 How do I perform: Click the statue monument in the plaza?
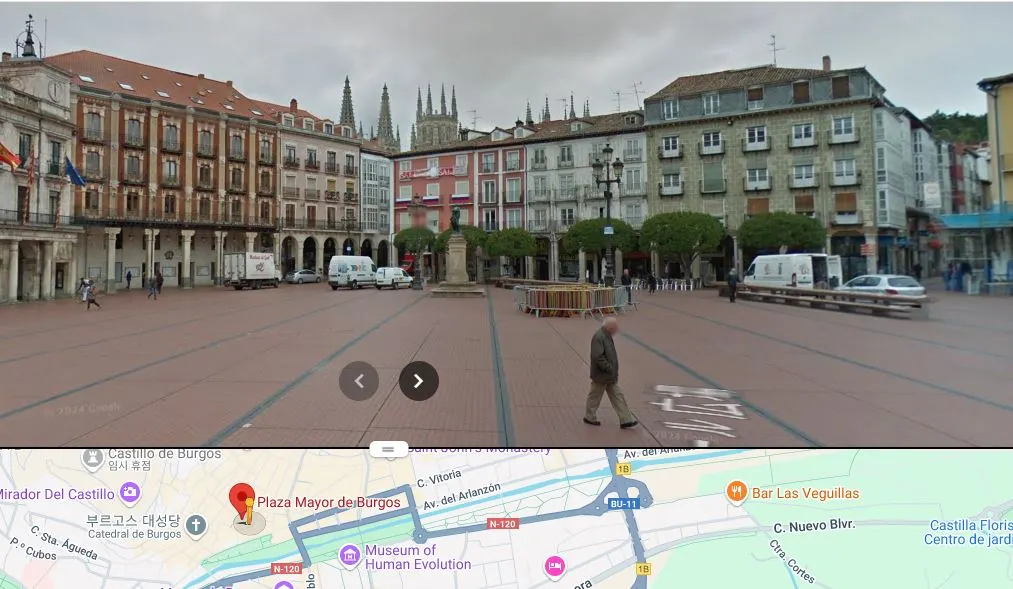coord(457,252)
